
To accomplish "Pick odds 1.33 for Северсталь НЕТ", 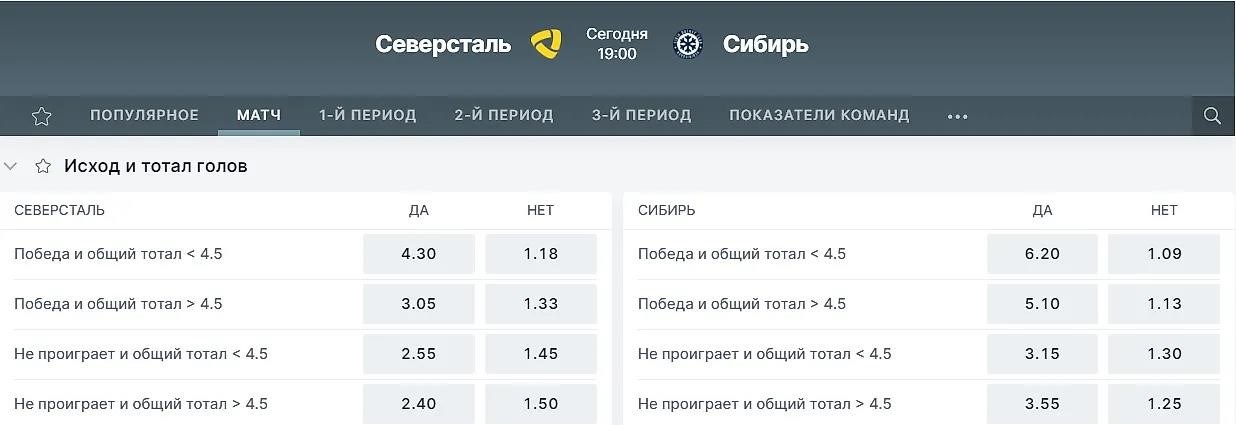I will coord(541,304).
